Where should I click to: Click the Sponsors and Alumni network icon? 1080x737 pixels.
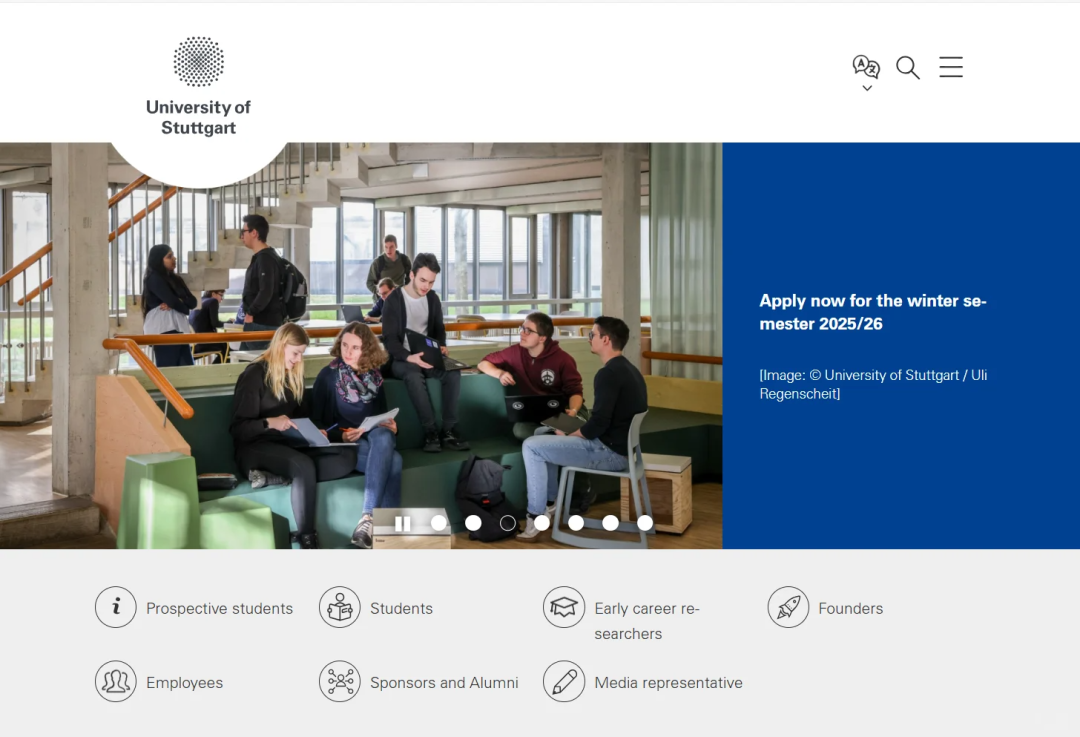(340, 681)
